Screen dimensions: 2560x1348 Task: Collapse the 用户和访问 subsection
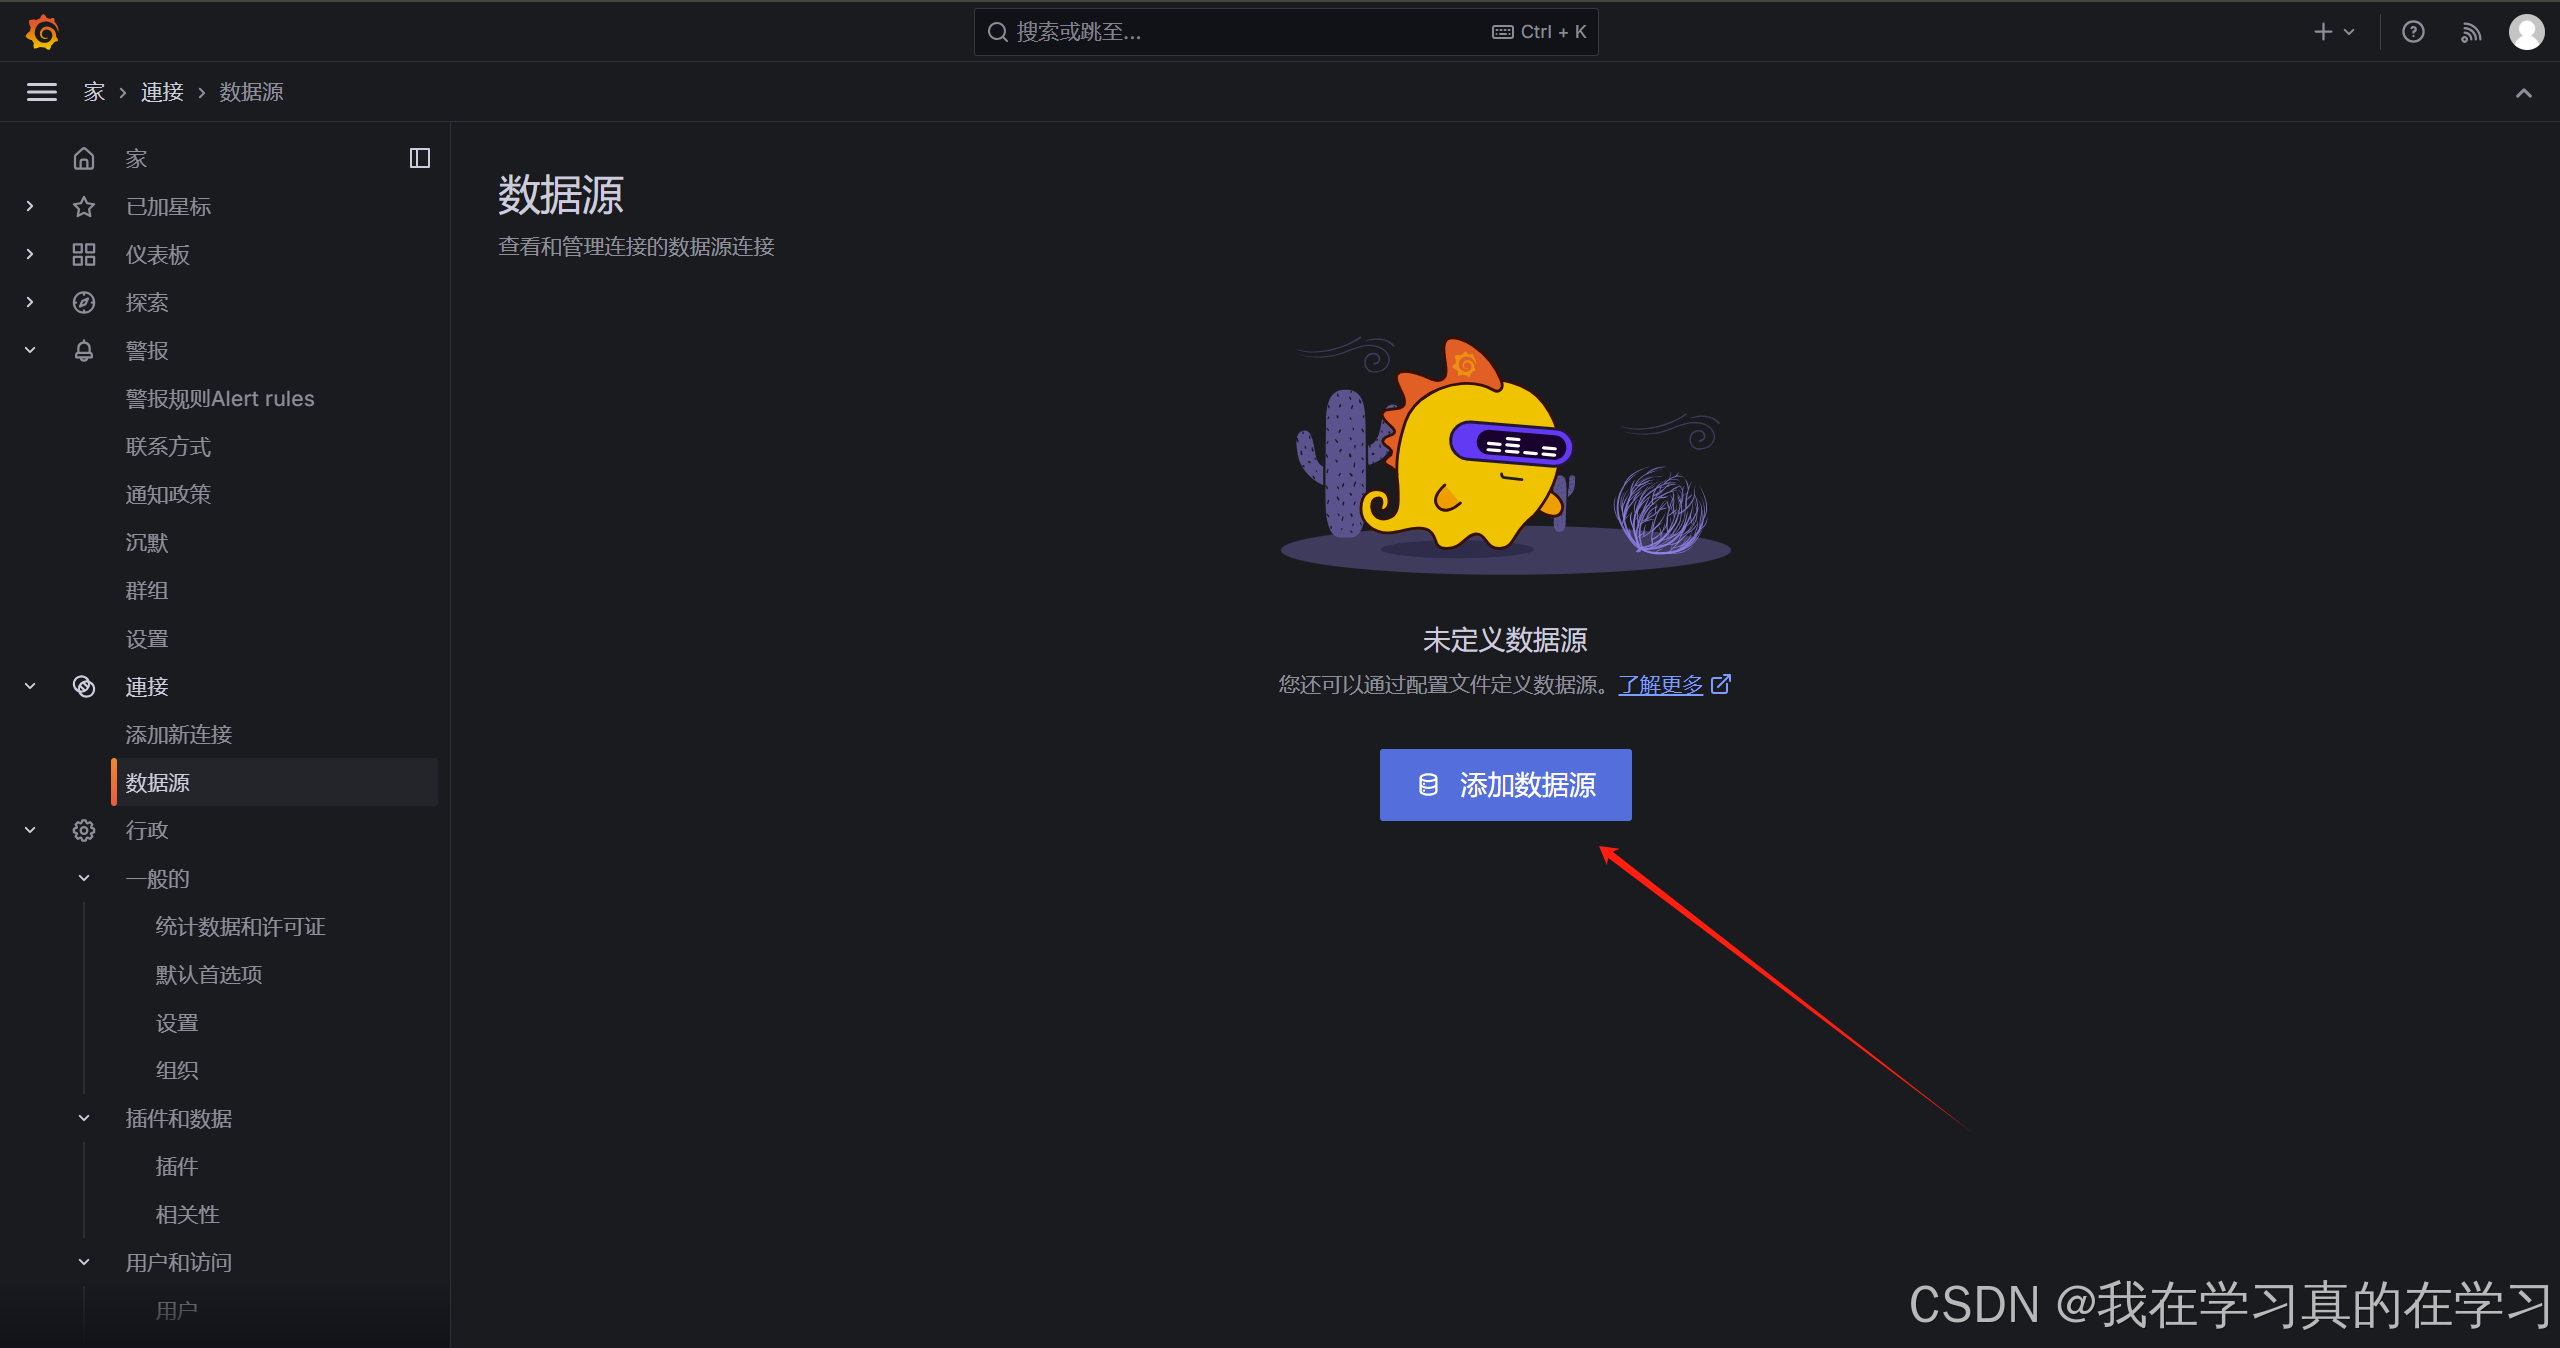click(84, 1262)
